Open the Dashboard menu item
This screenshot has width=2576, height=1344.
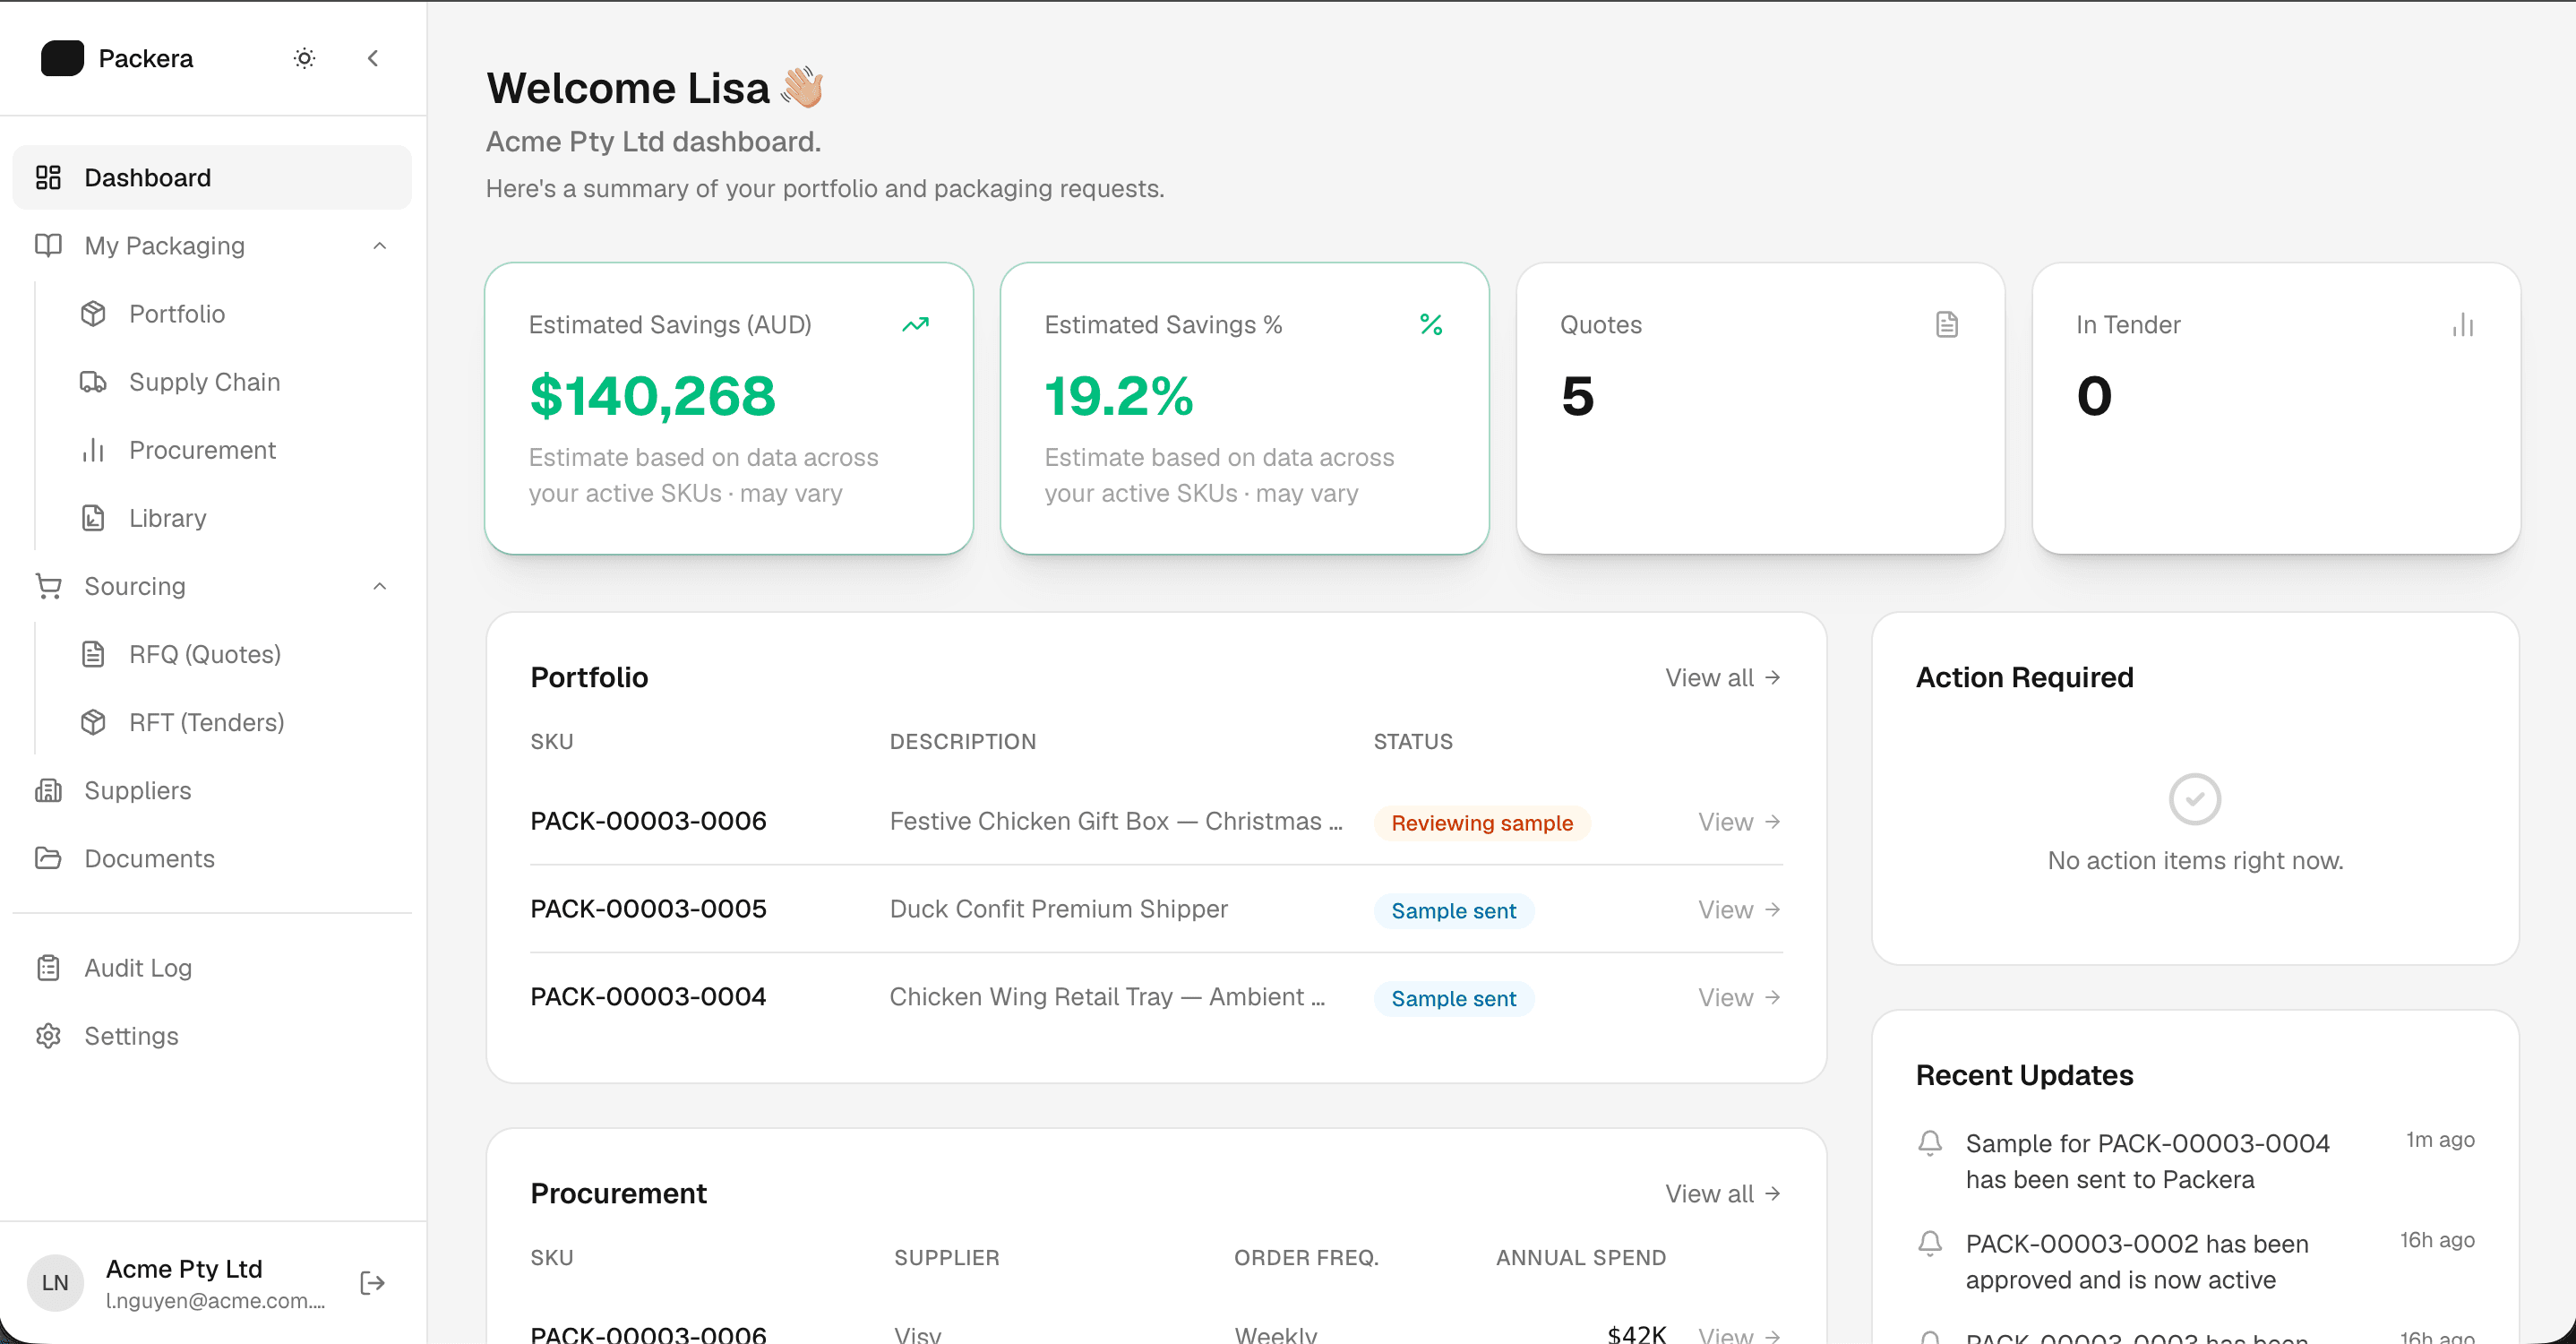coord(212,177)
